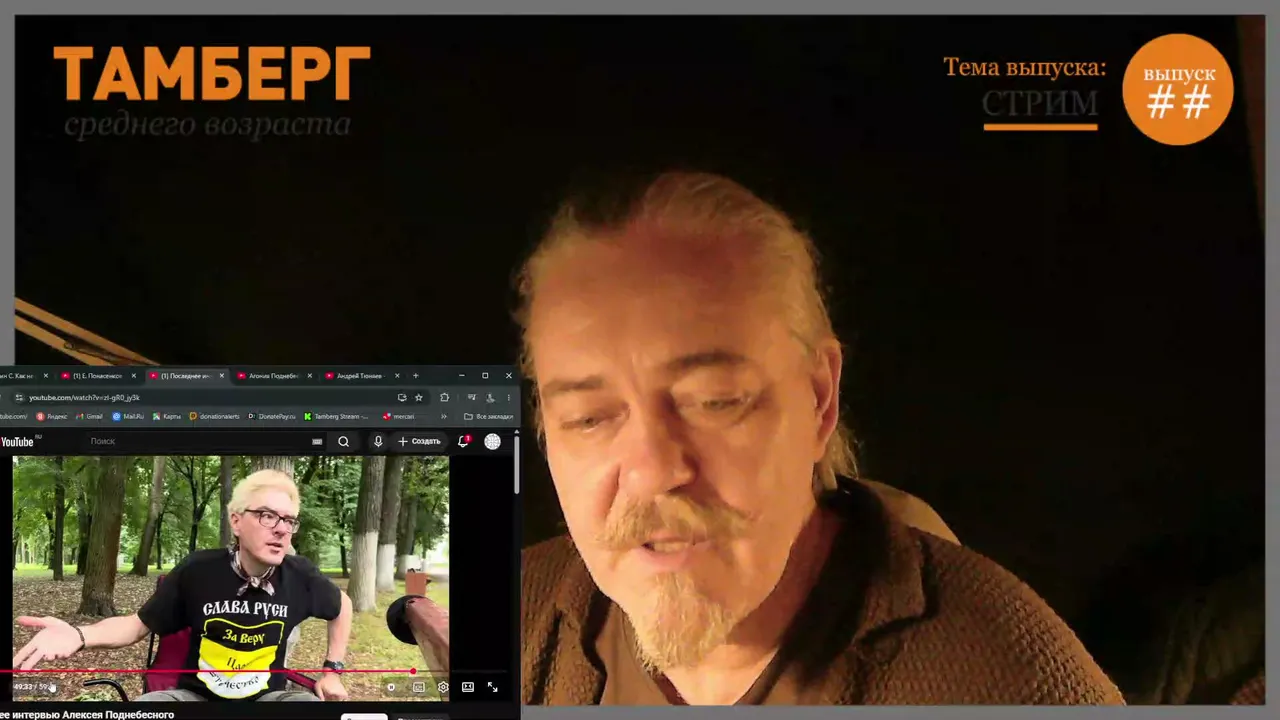Click the YouTube Поиск search field

[x=198, y=441]
